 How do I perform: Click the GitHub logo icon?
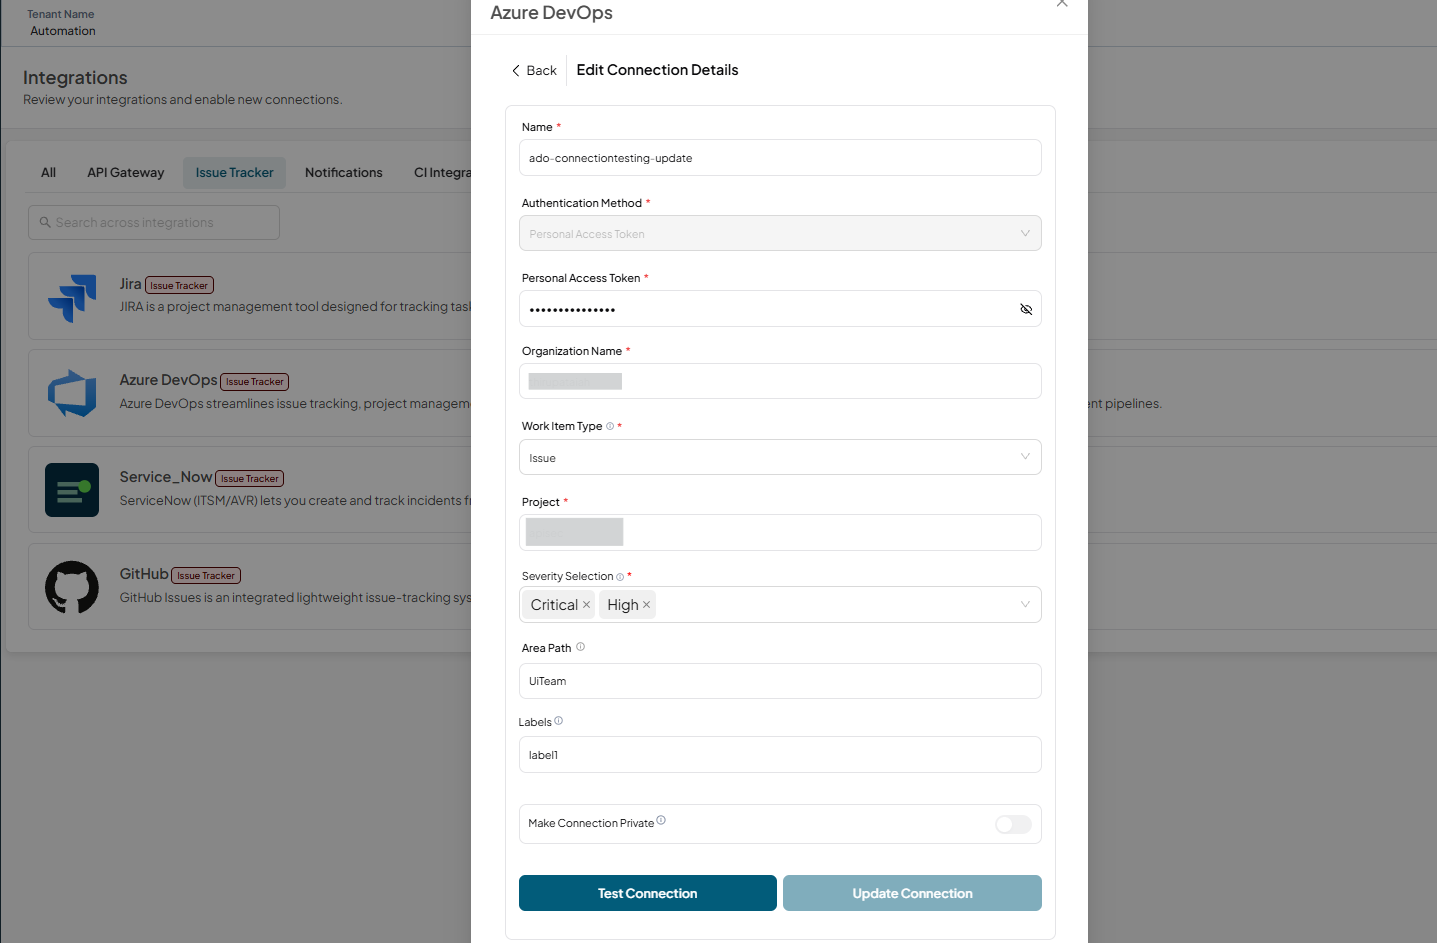72,587
